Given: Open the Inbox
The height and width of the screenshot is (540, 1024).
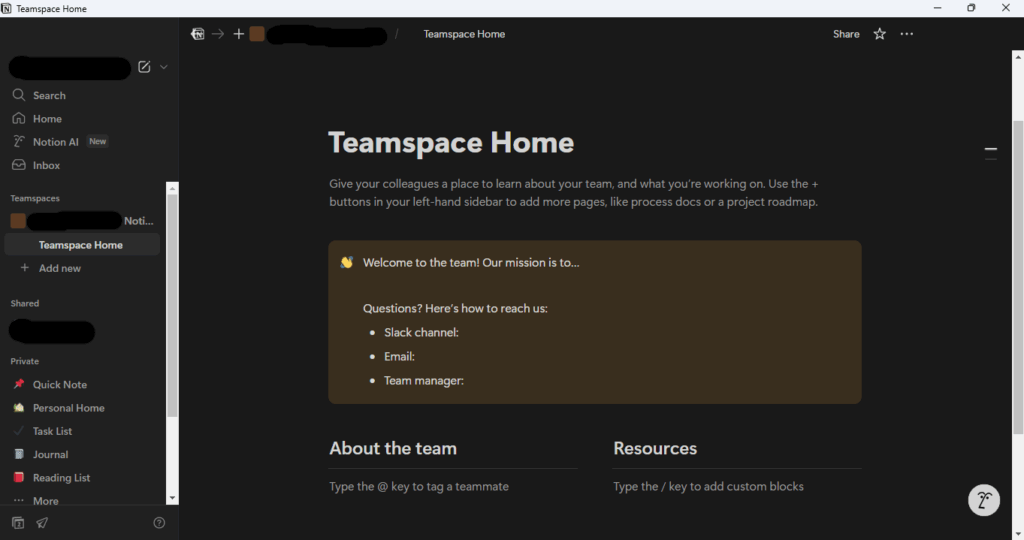Looking at the screenshot, I should click(46, 165).
